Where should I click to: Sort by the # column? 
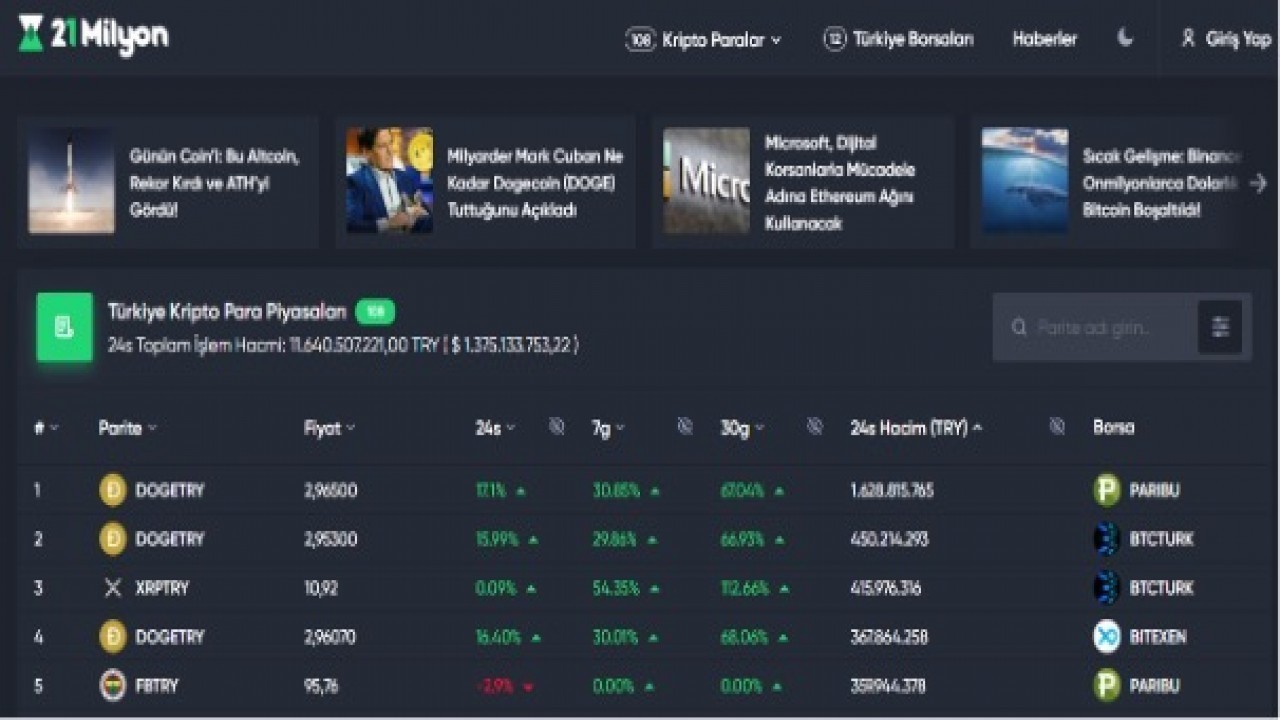click(46, 427)
